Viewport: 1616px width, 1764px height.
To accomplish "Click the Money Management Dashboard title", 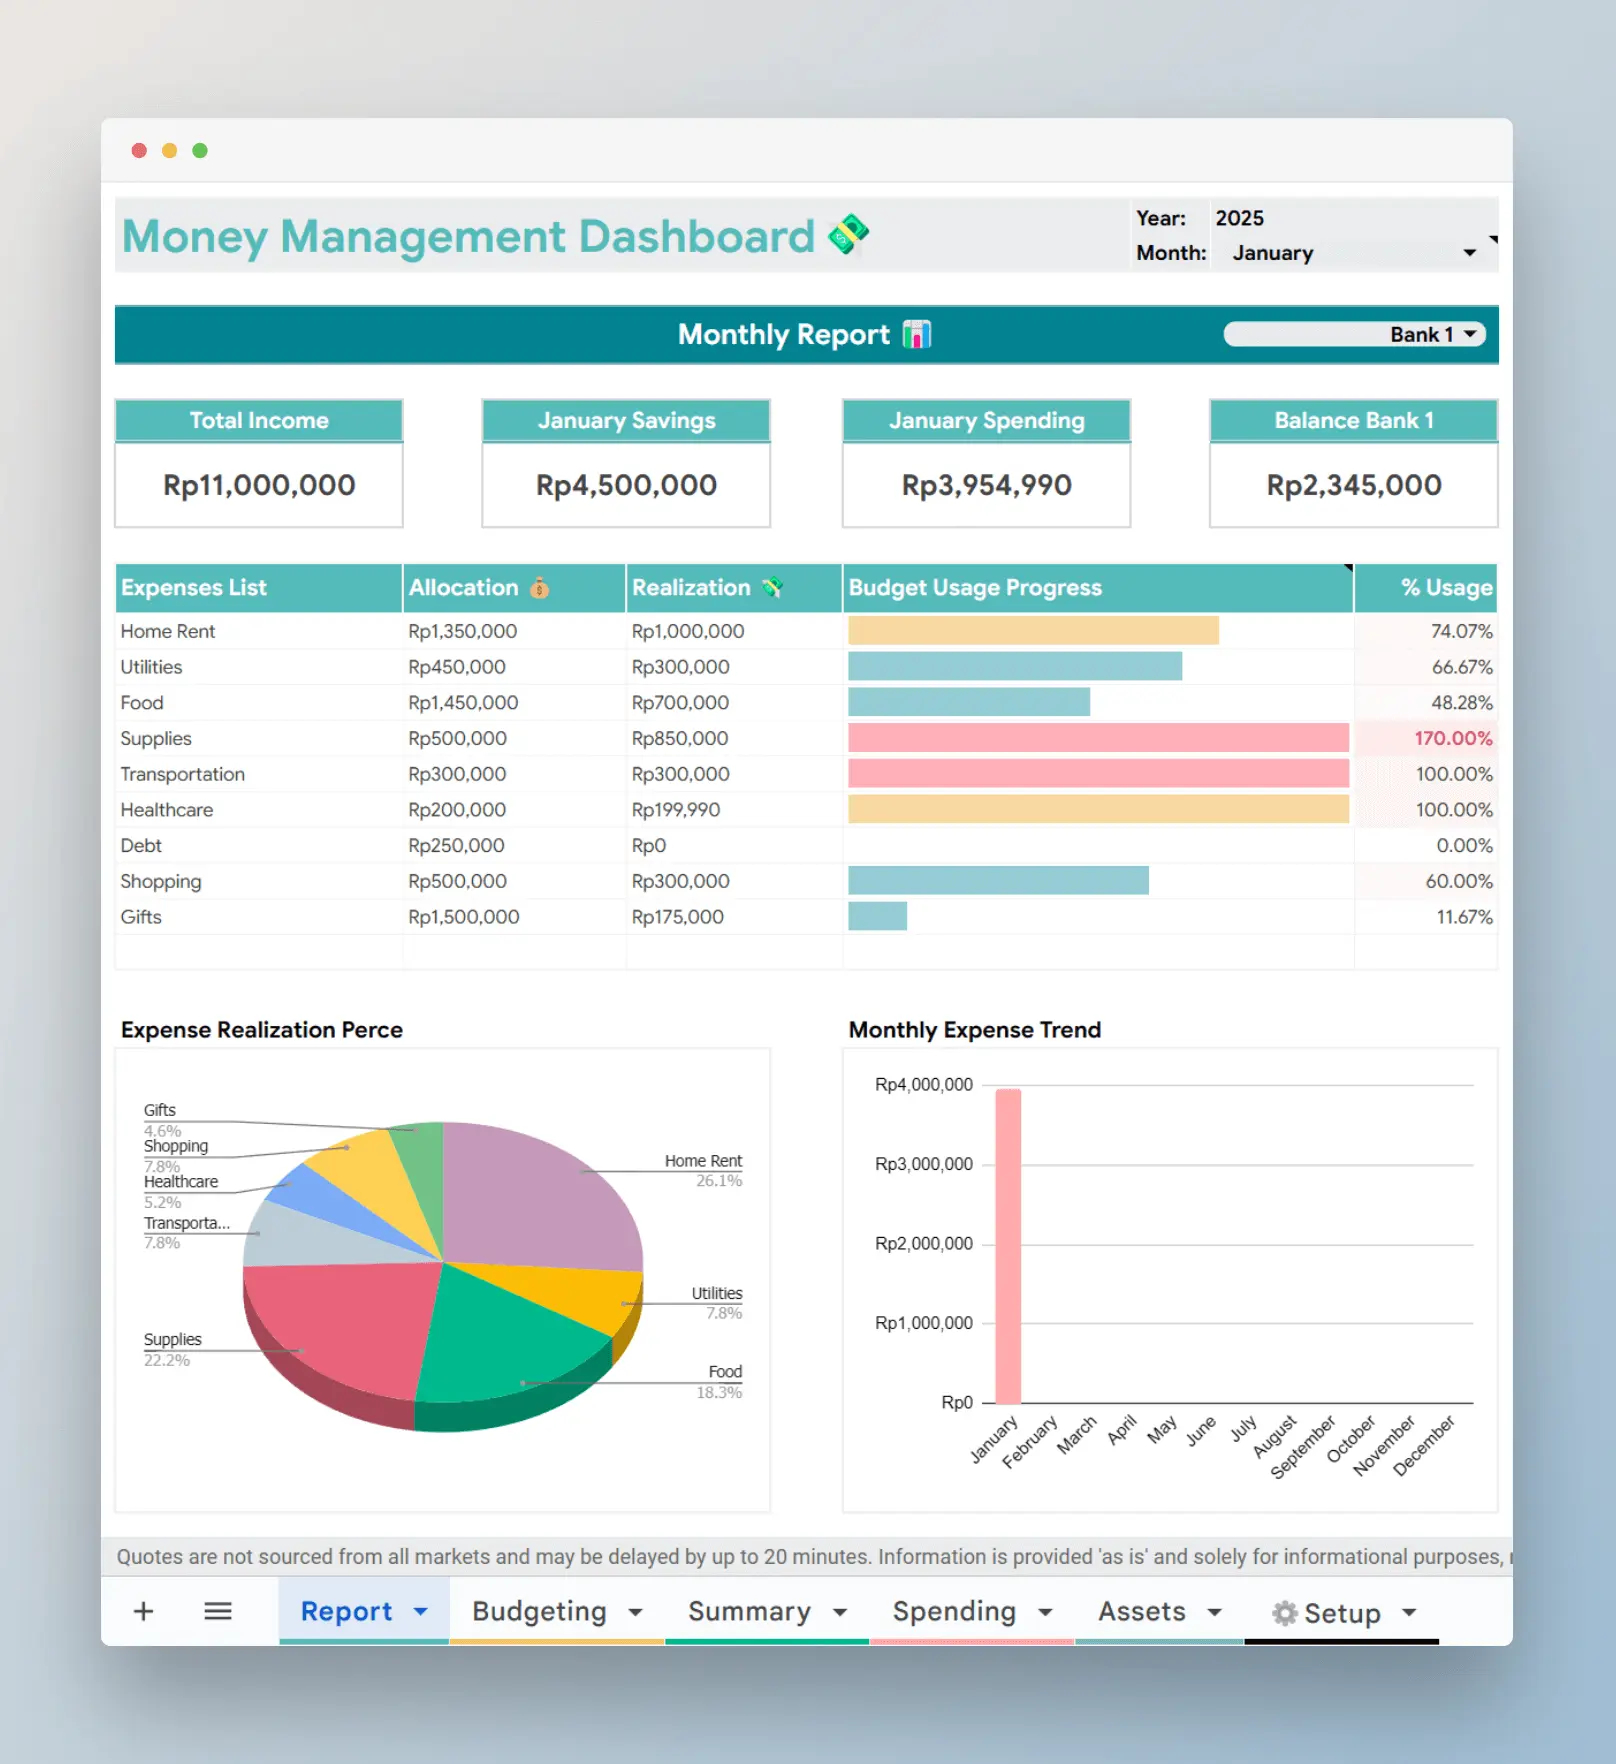I will click(x=468, y=236).
